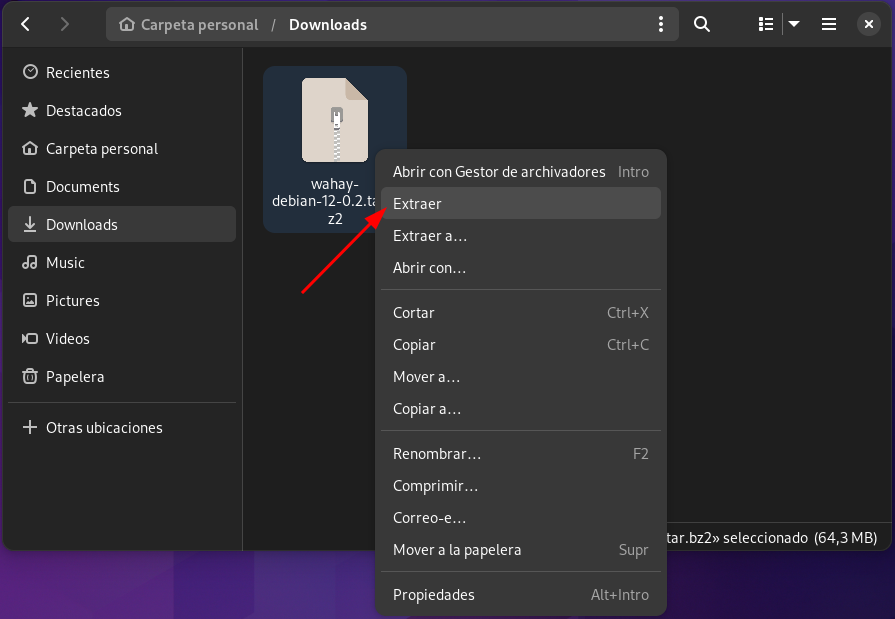Viewport: 895px width, 619px height.
Task: Select the wahay-debian archive file thumbnail
Action: 335,121
